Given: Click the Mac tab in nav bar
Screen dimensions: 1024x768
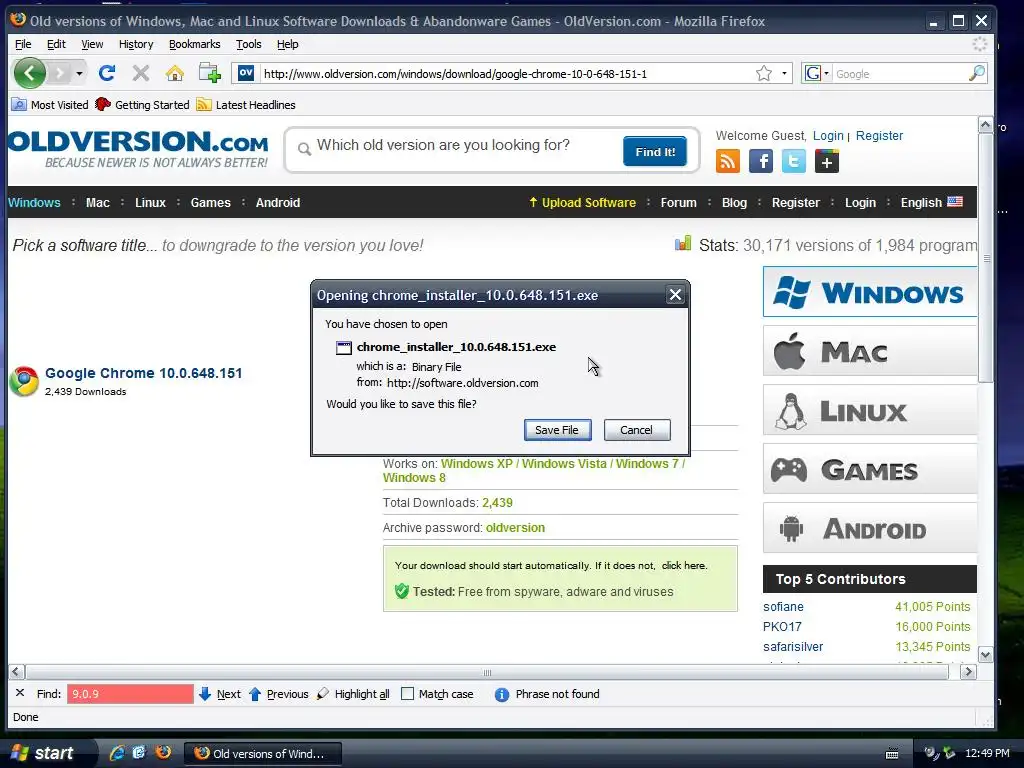Looking at the screenshot, I should (x=98, y=202).
